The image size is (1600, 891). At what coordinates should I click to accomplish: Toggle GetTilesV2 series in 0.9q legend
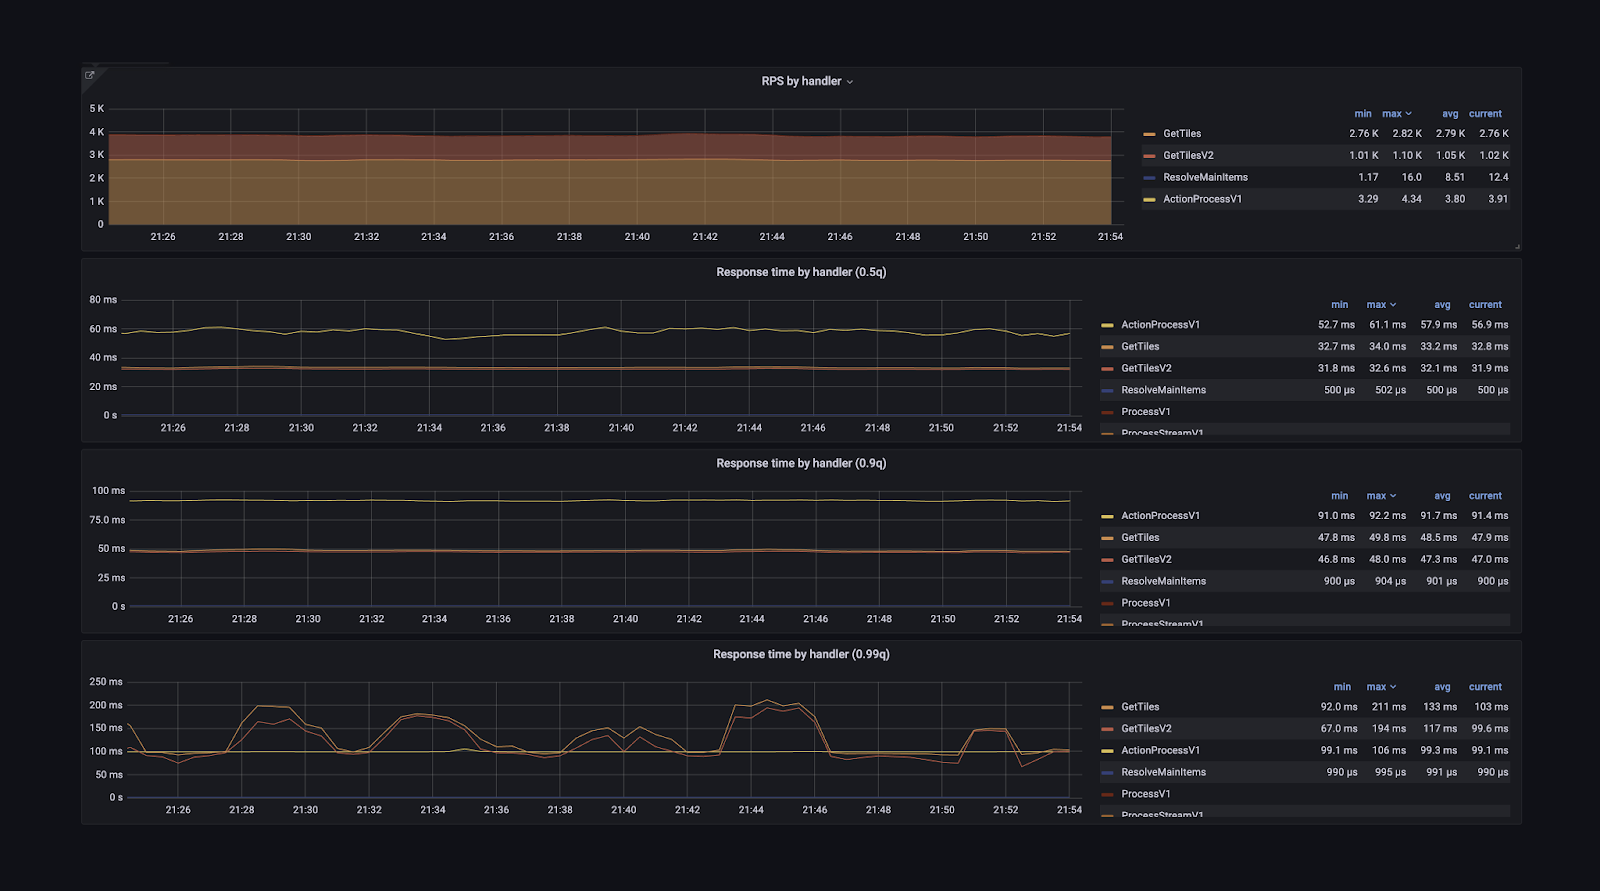click(1146, 560)
